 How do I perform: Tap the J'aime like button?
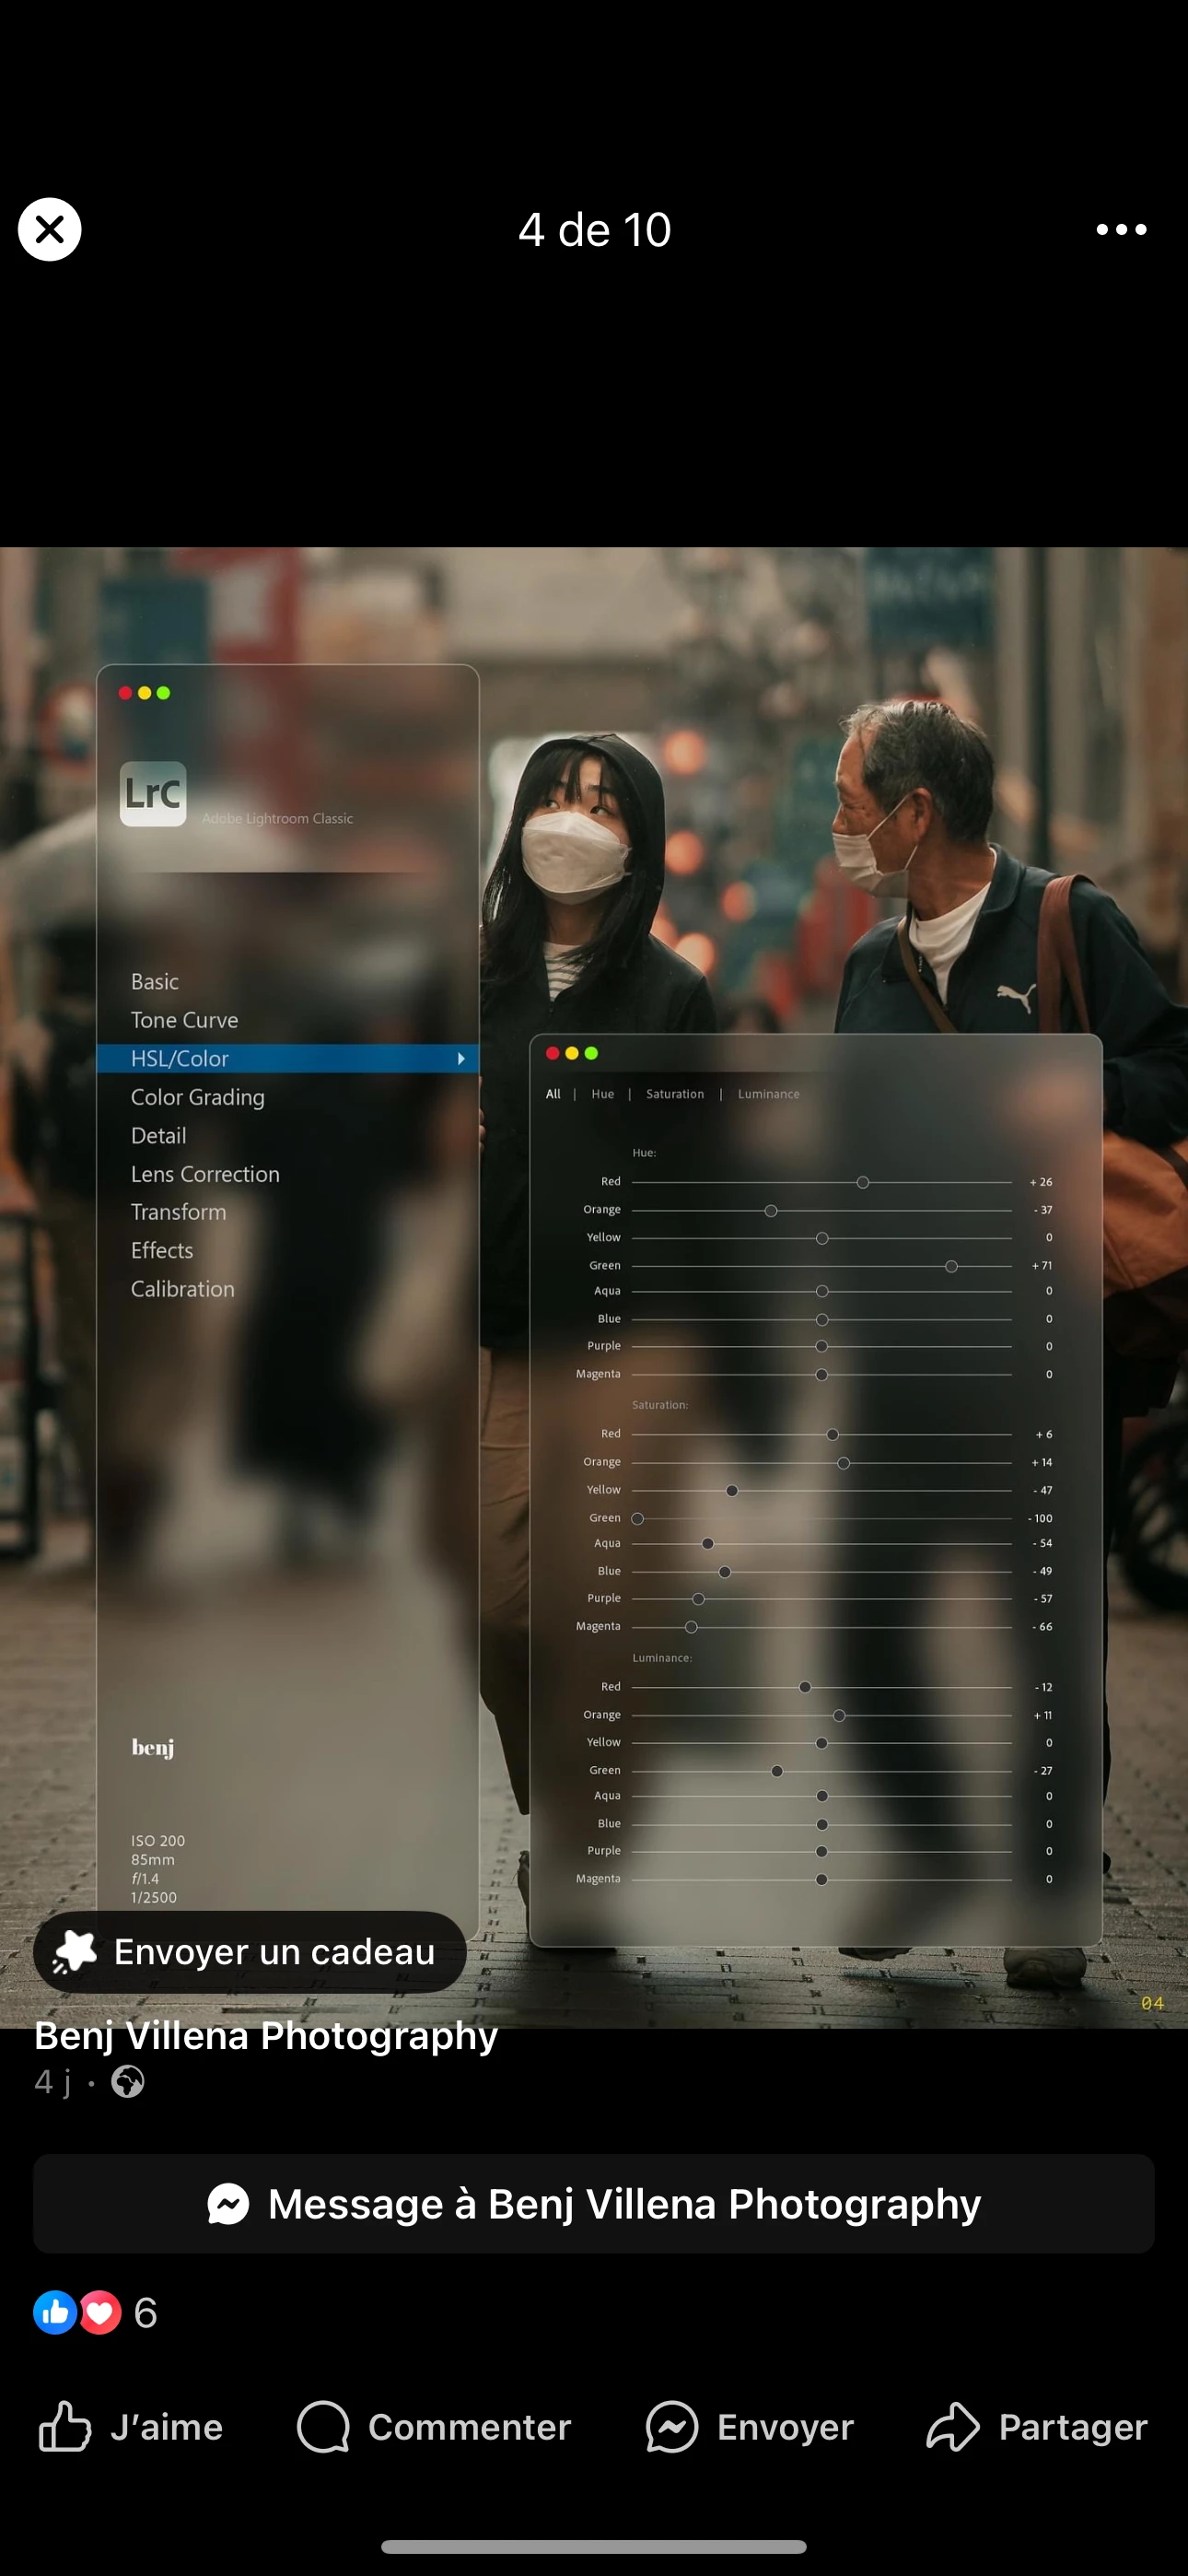click(x=130, y=2427)
